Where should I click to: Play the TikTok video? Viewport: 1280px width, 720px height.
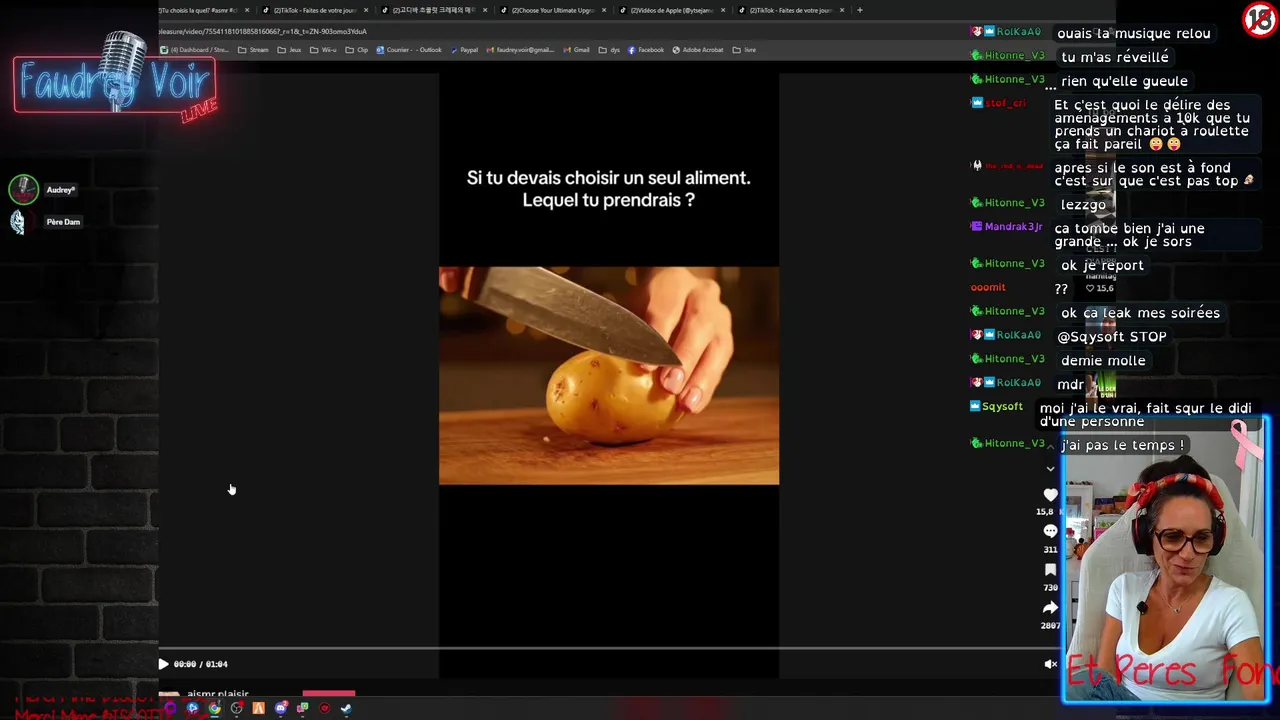[163, 664]
